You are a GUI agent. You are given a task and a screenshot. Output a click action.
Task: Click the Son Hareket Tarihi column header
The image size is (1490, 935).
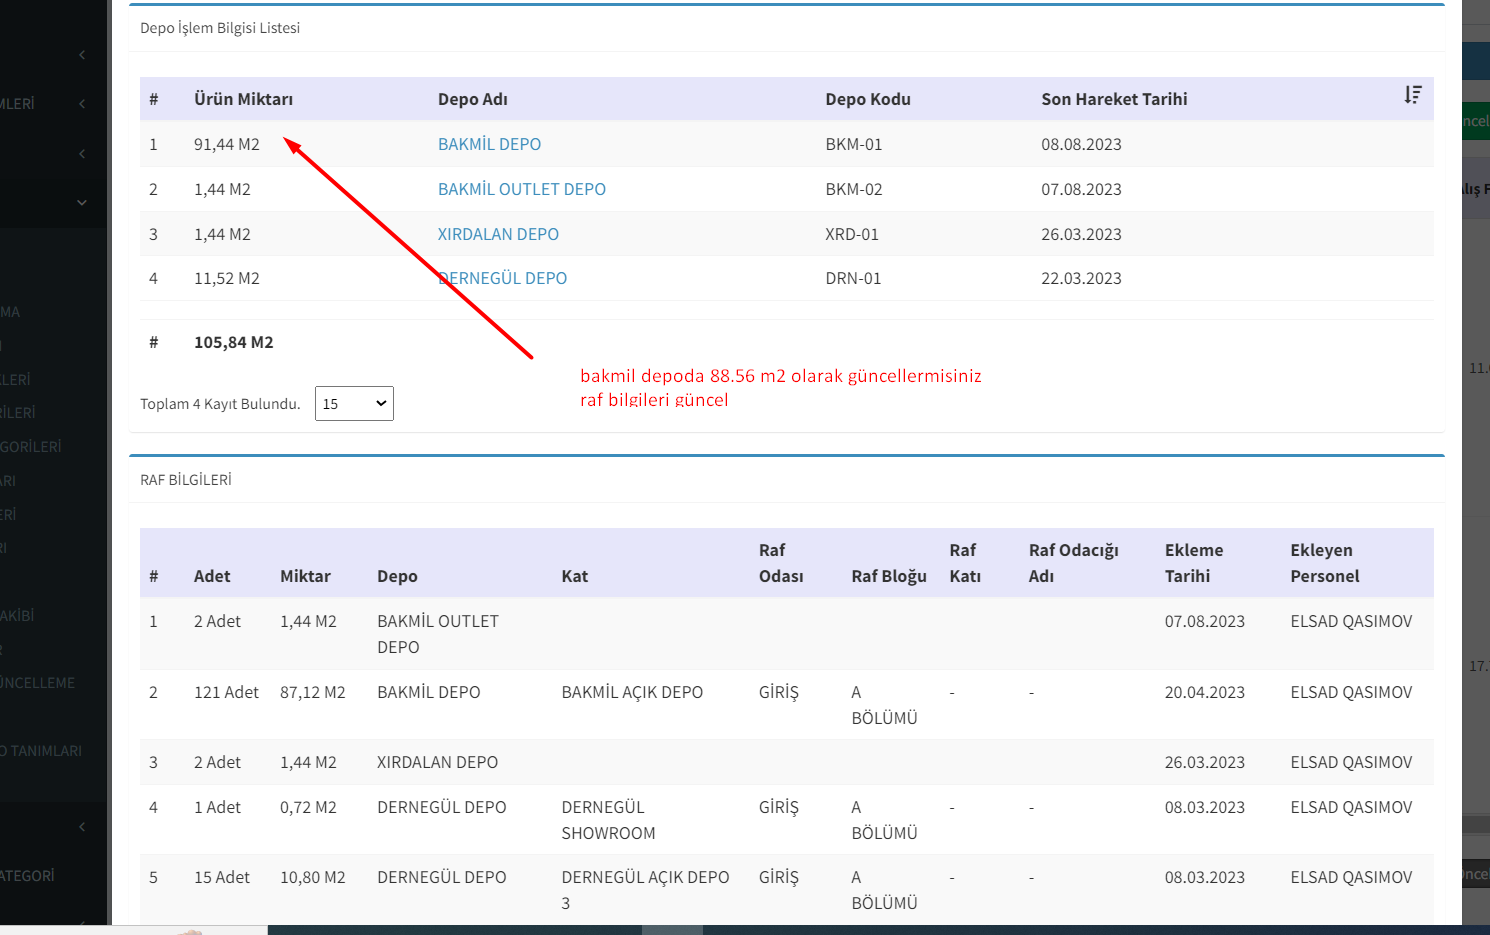1114,99
